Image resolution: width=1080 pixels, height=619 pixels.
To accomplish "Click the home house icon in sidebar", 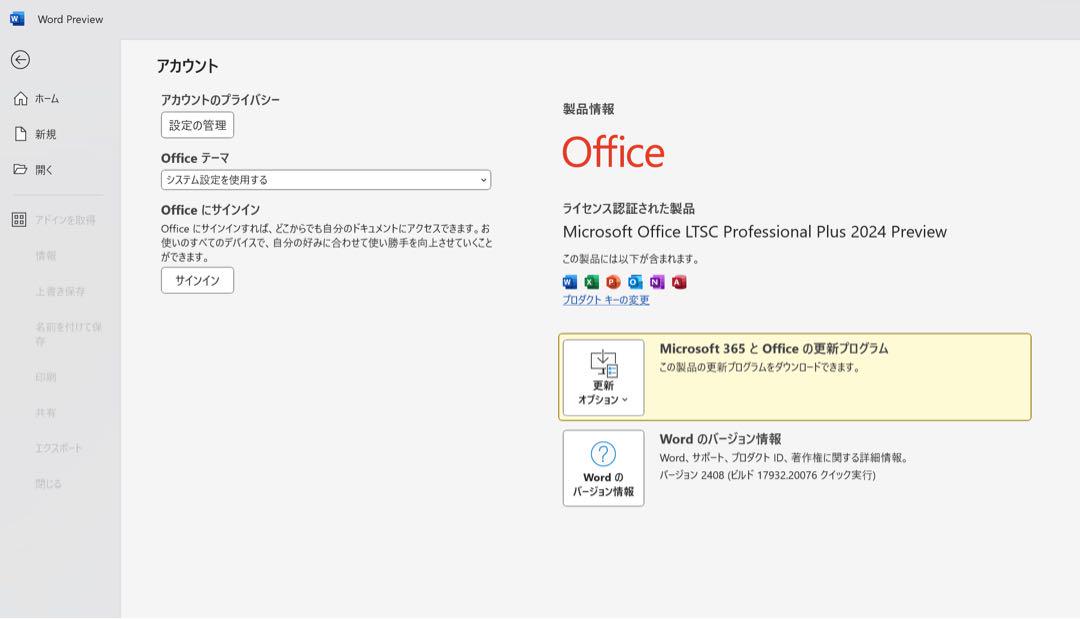I will (21, 98).
